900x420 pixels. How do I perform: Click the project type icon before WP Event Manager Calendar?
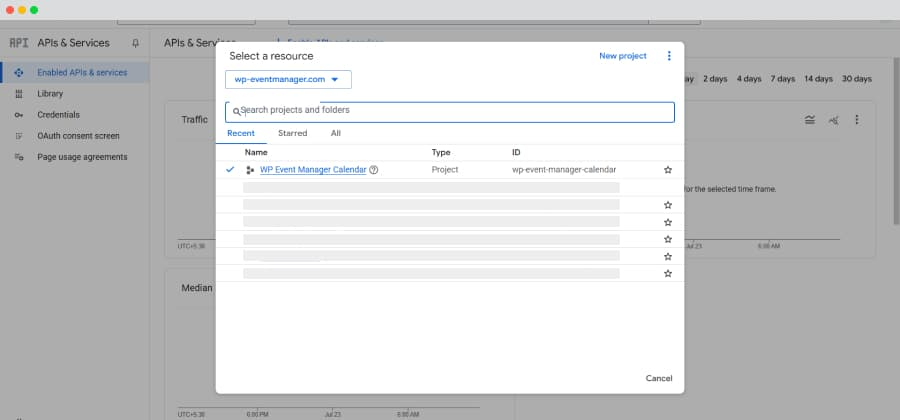[250, 170]
